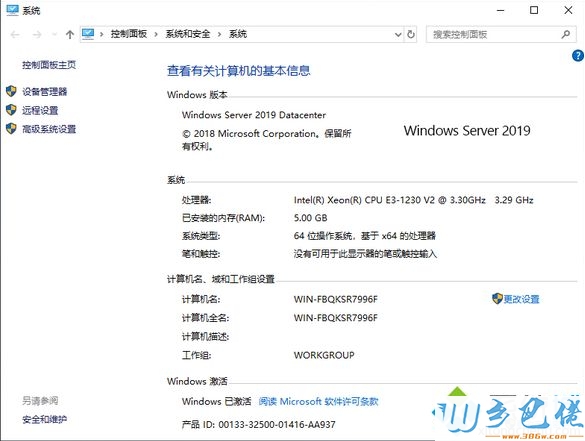Expand the chevron after 系统和安全 breadcrumb
Image resolution: width=585 pixels, height=441 pixels.
(219, 35)
